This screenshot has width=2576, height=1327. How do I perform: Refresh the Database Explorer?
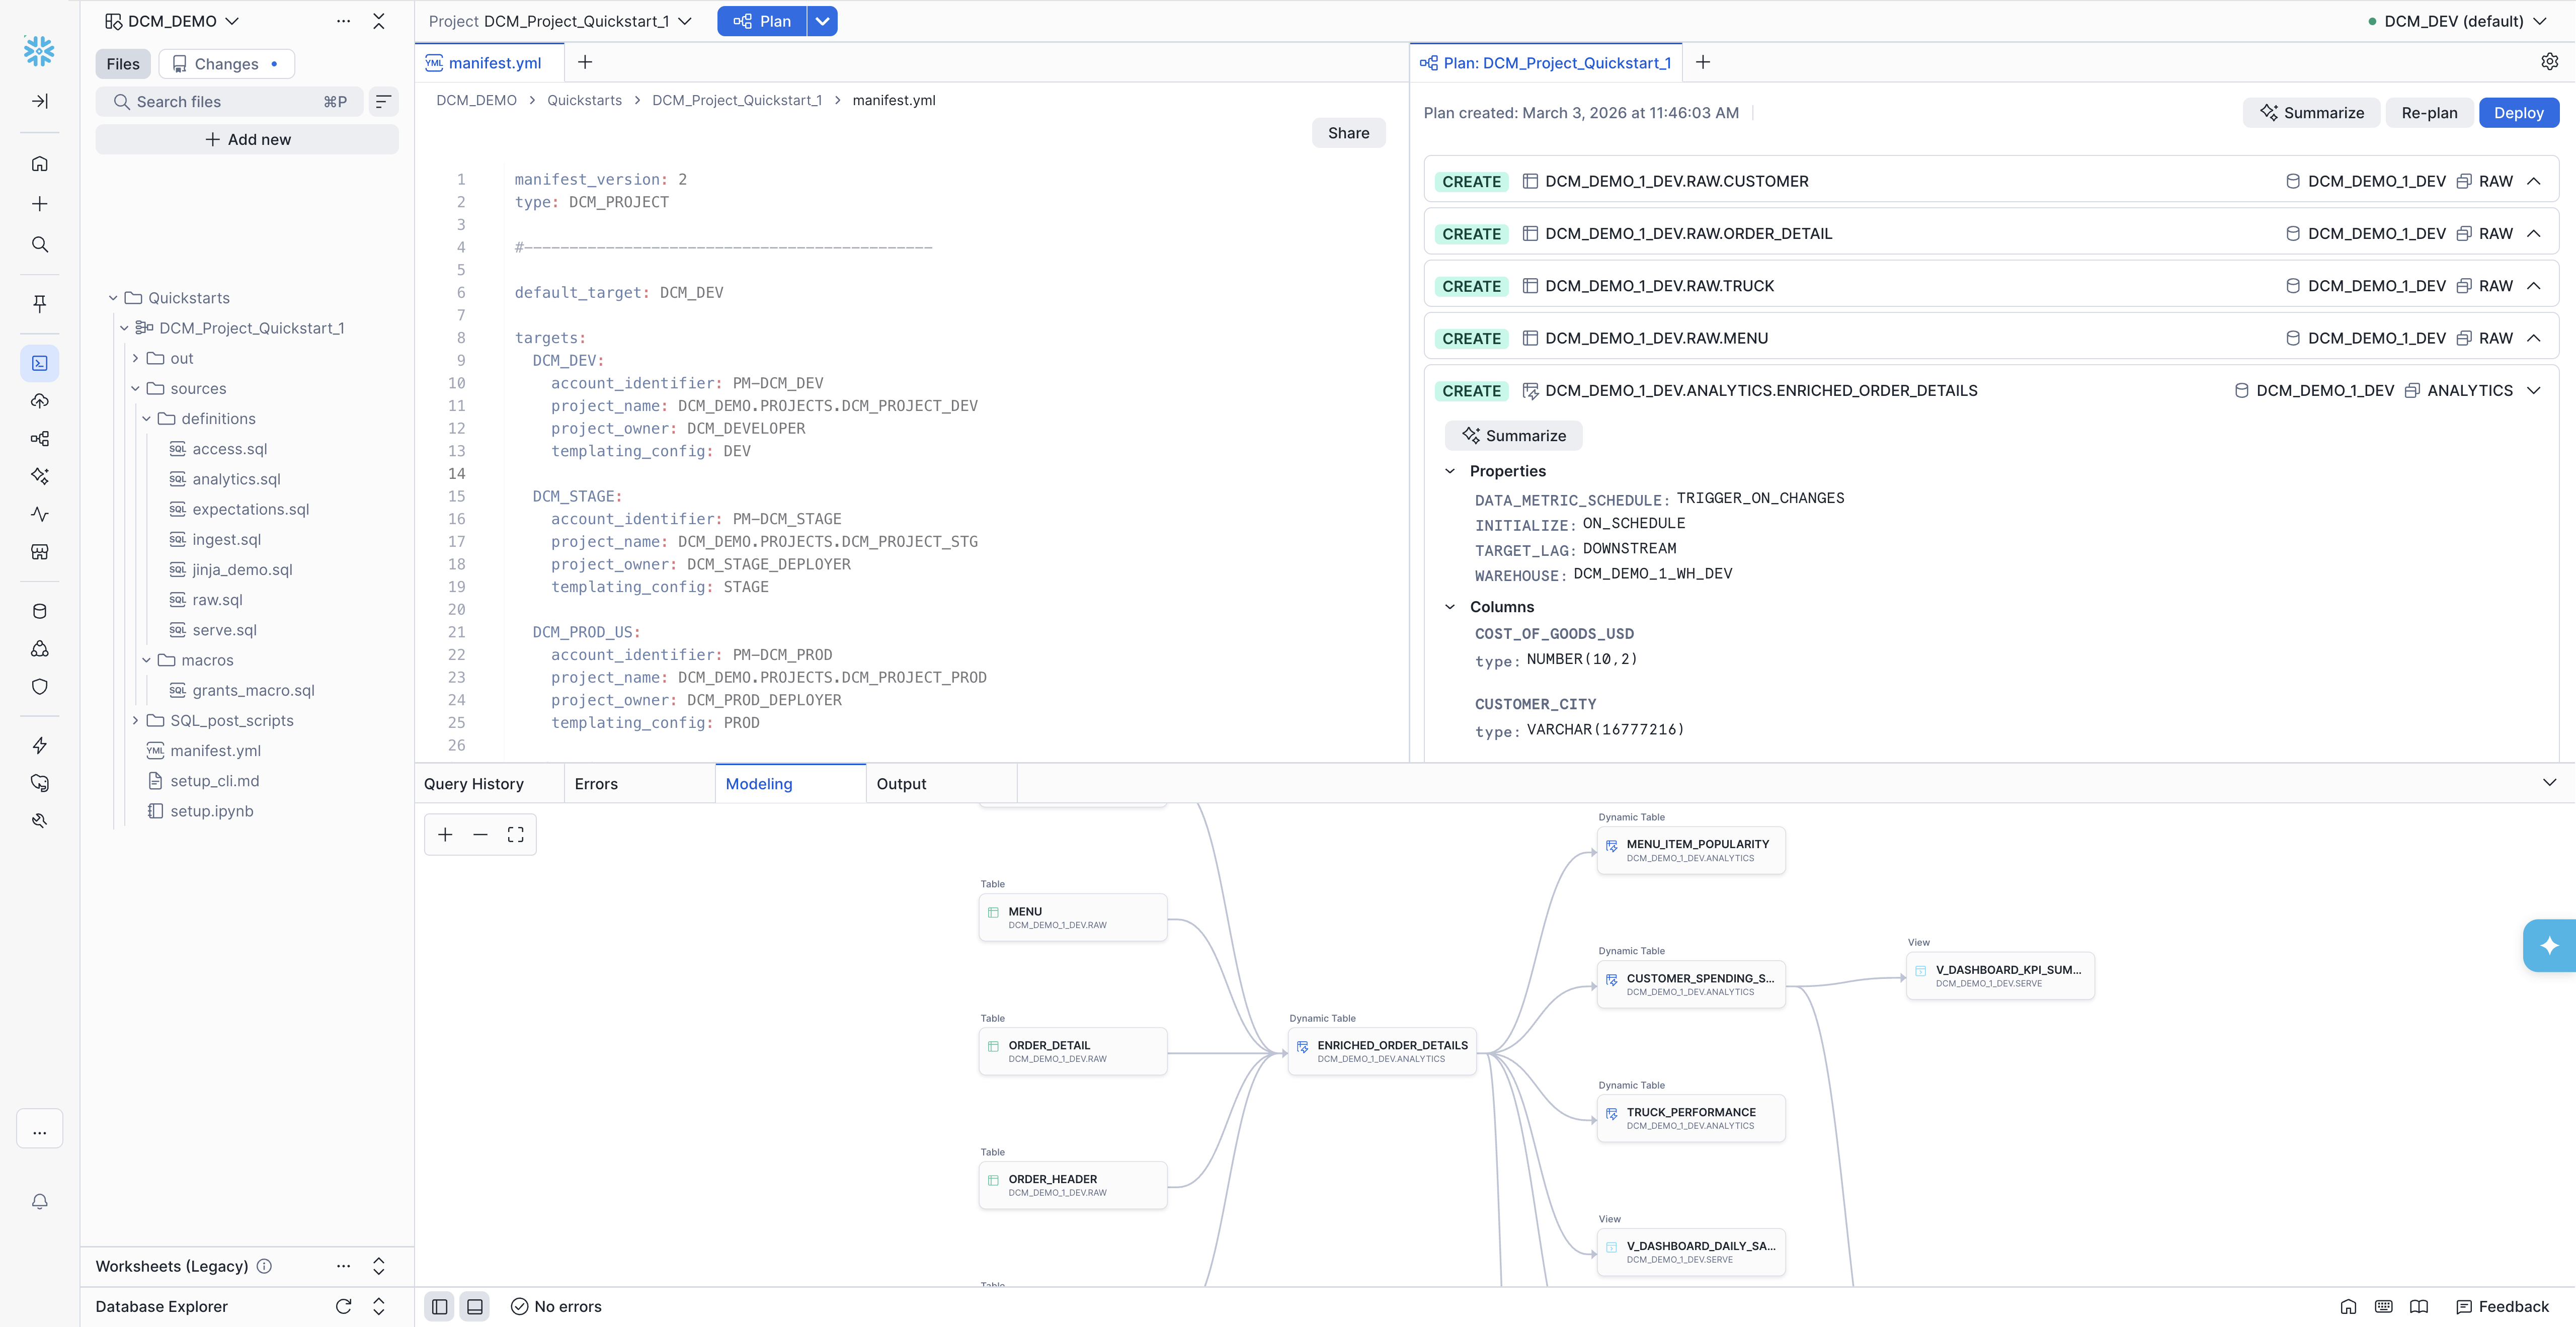(x=343, y=1306)
